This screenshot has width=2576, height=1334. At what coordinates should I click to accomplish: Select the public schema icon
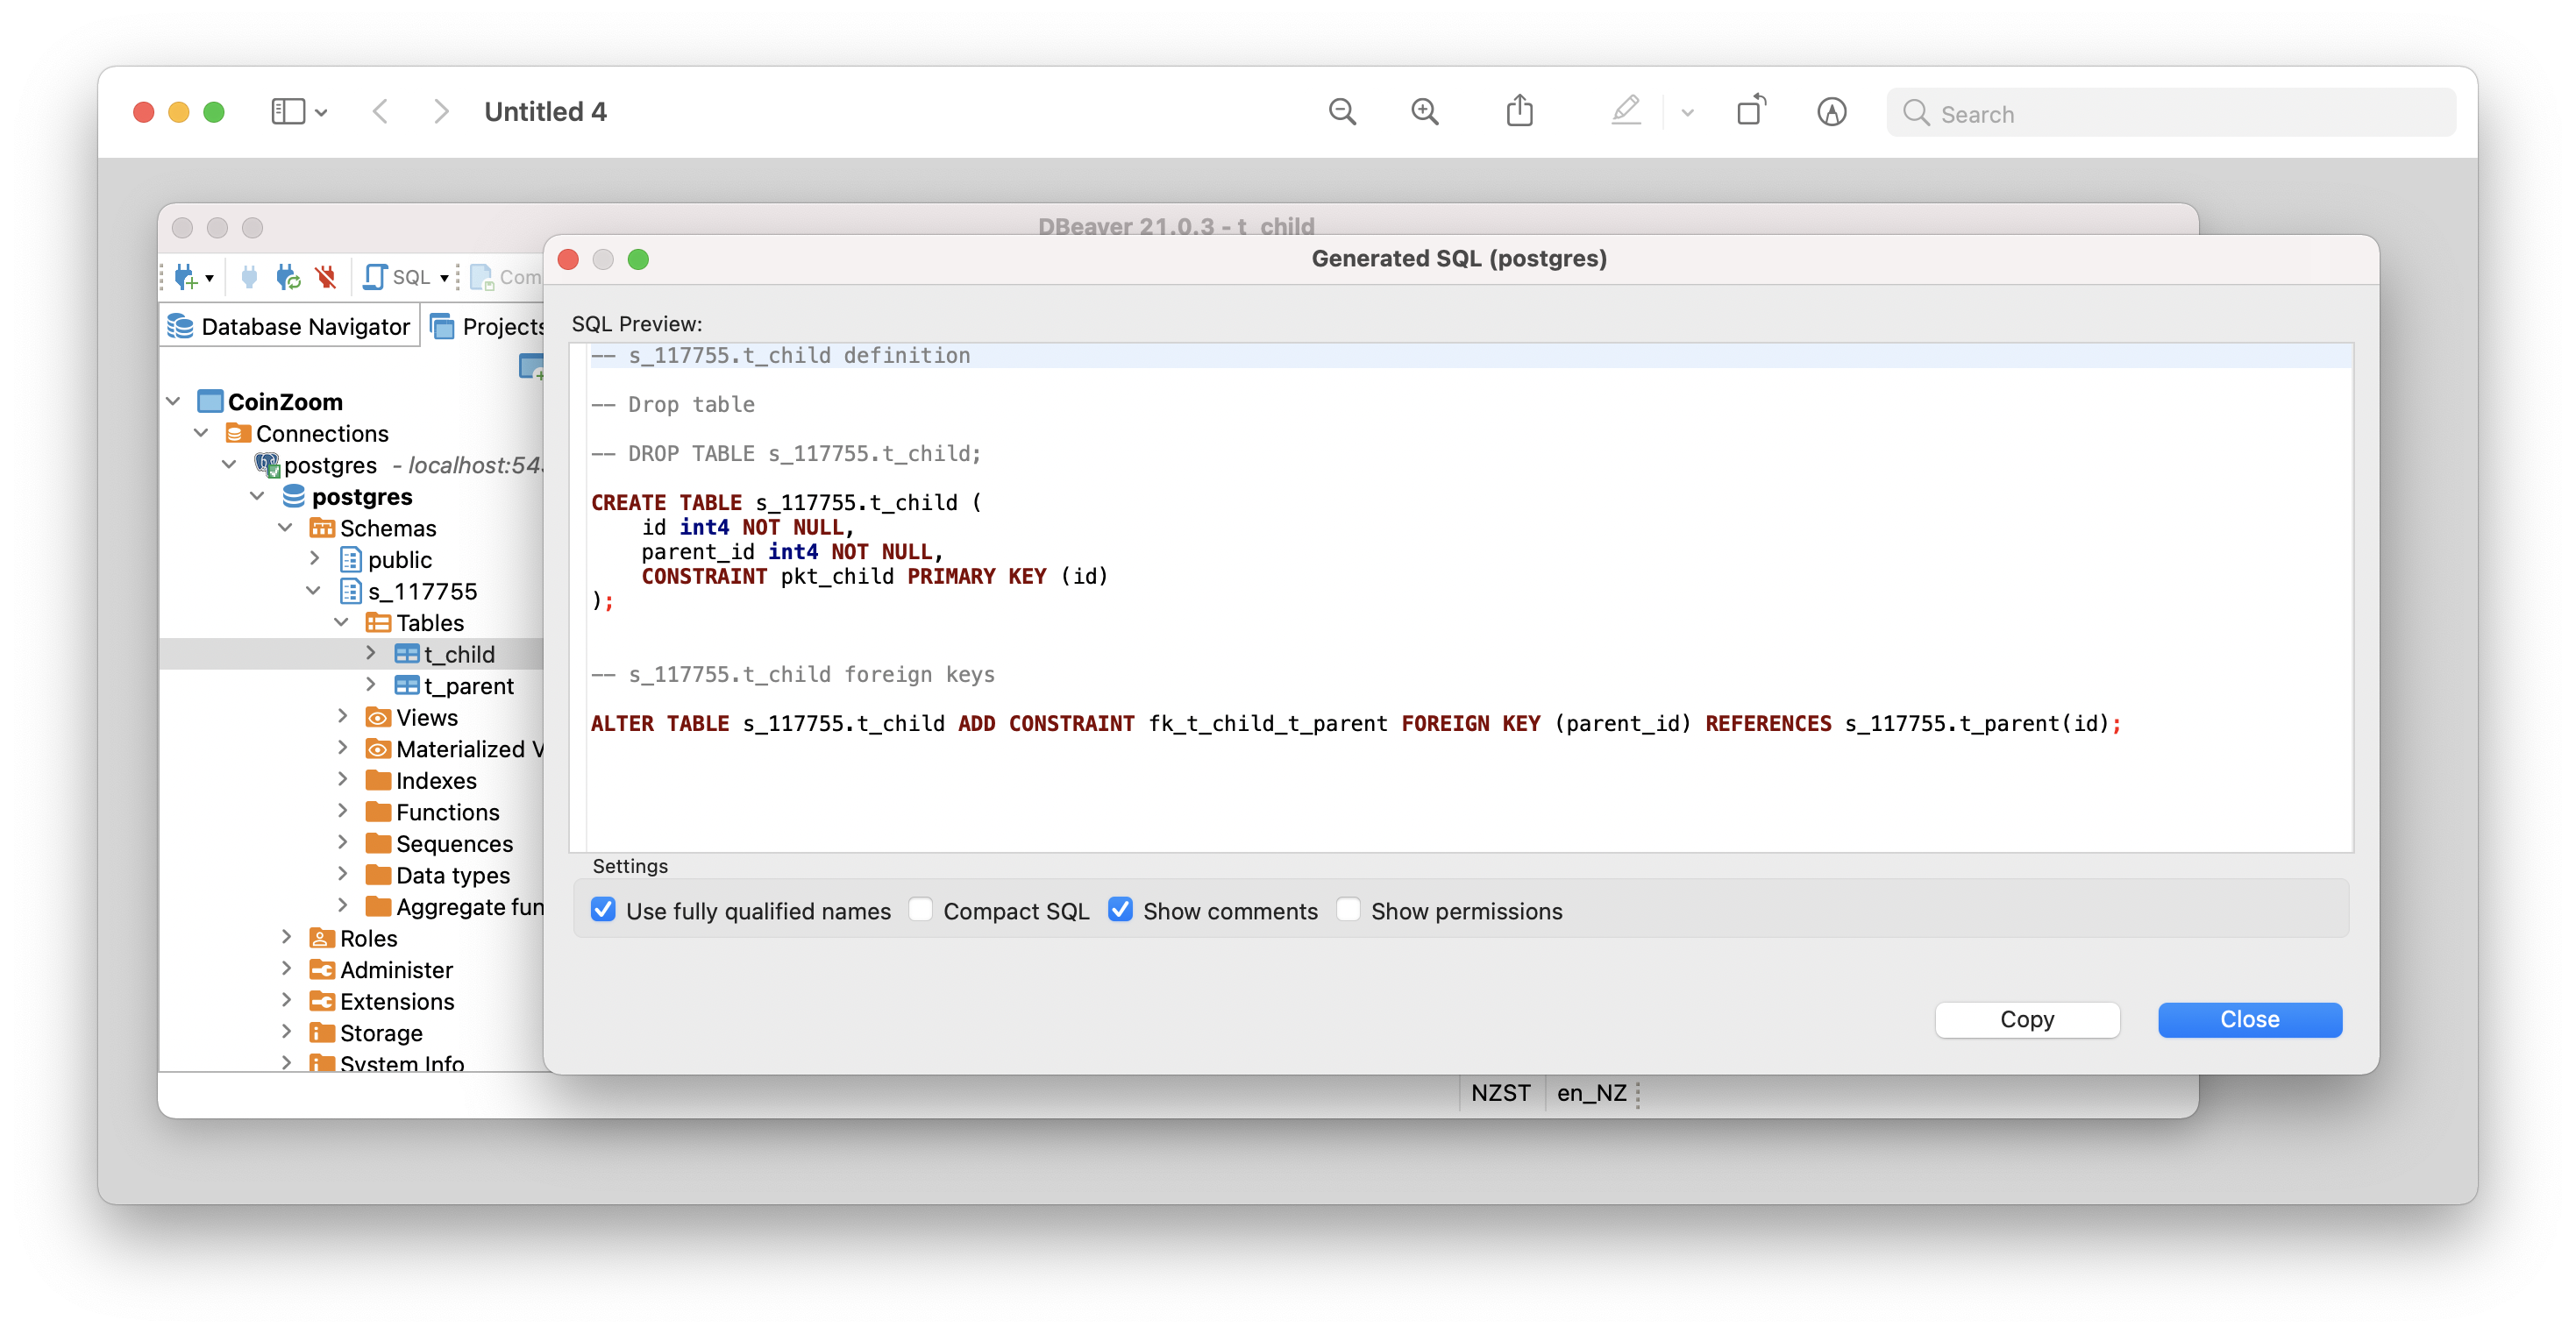tap(350, 559)
